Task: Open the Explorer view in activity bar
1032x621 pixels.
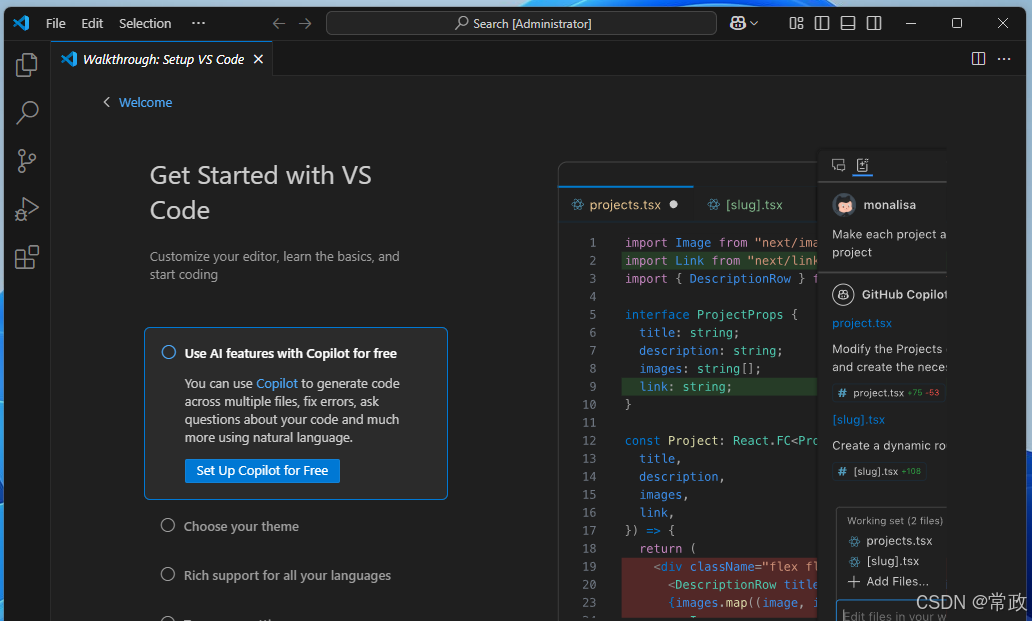Action: (26, 64)
